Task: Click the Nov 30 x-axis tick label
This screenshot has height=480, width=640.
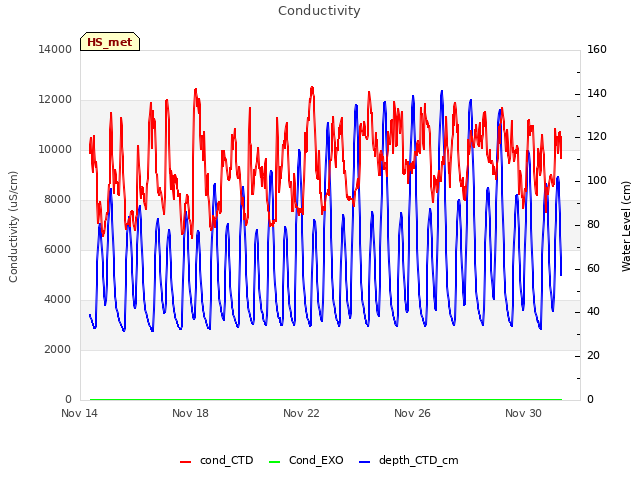Action: click(523, 413)
